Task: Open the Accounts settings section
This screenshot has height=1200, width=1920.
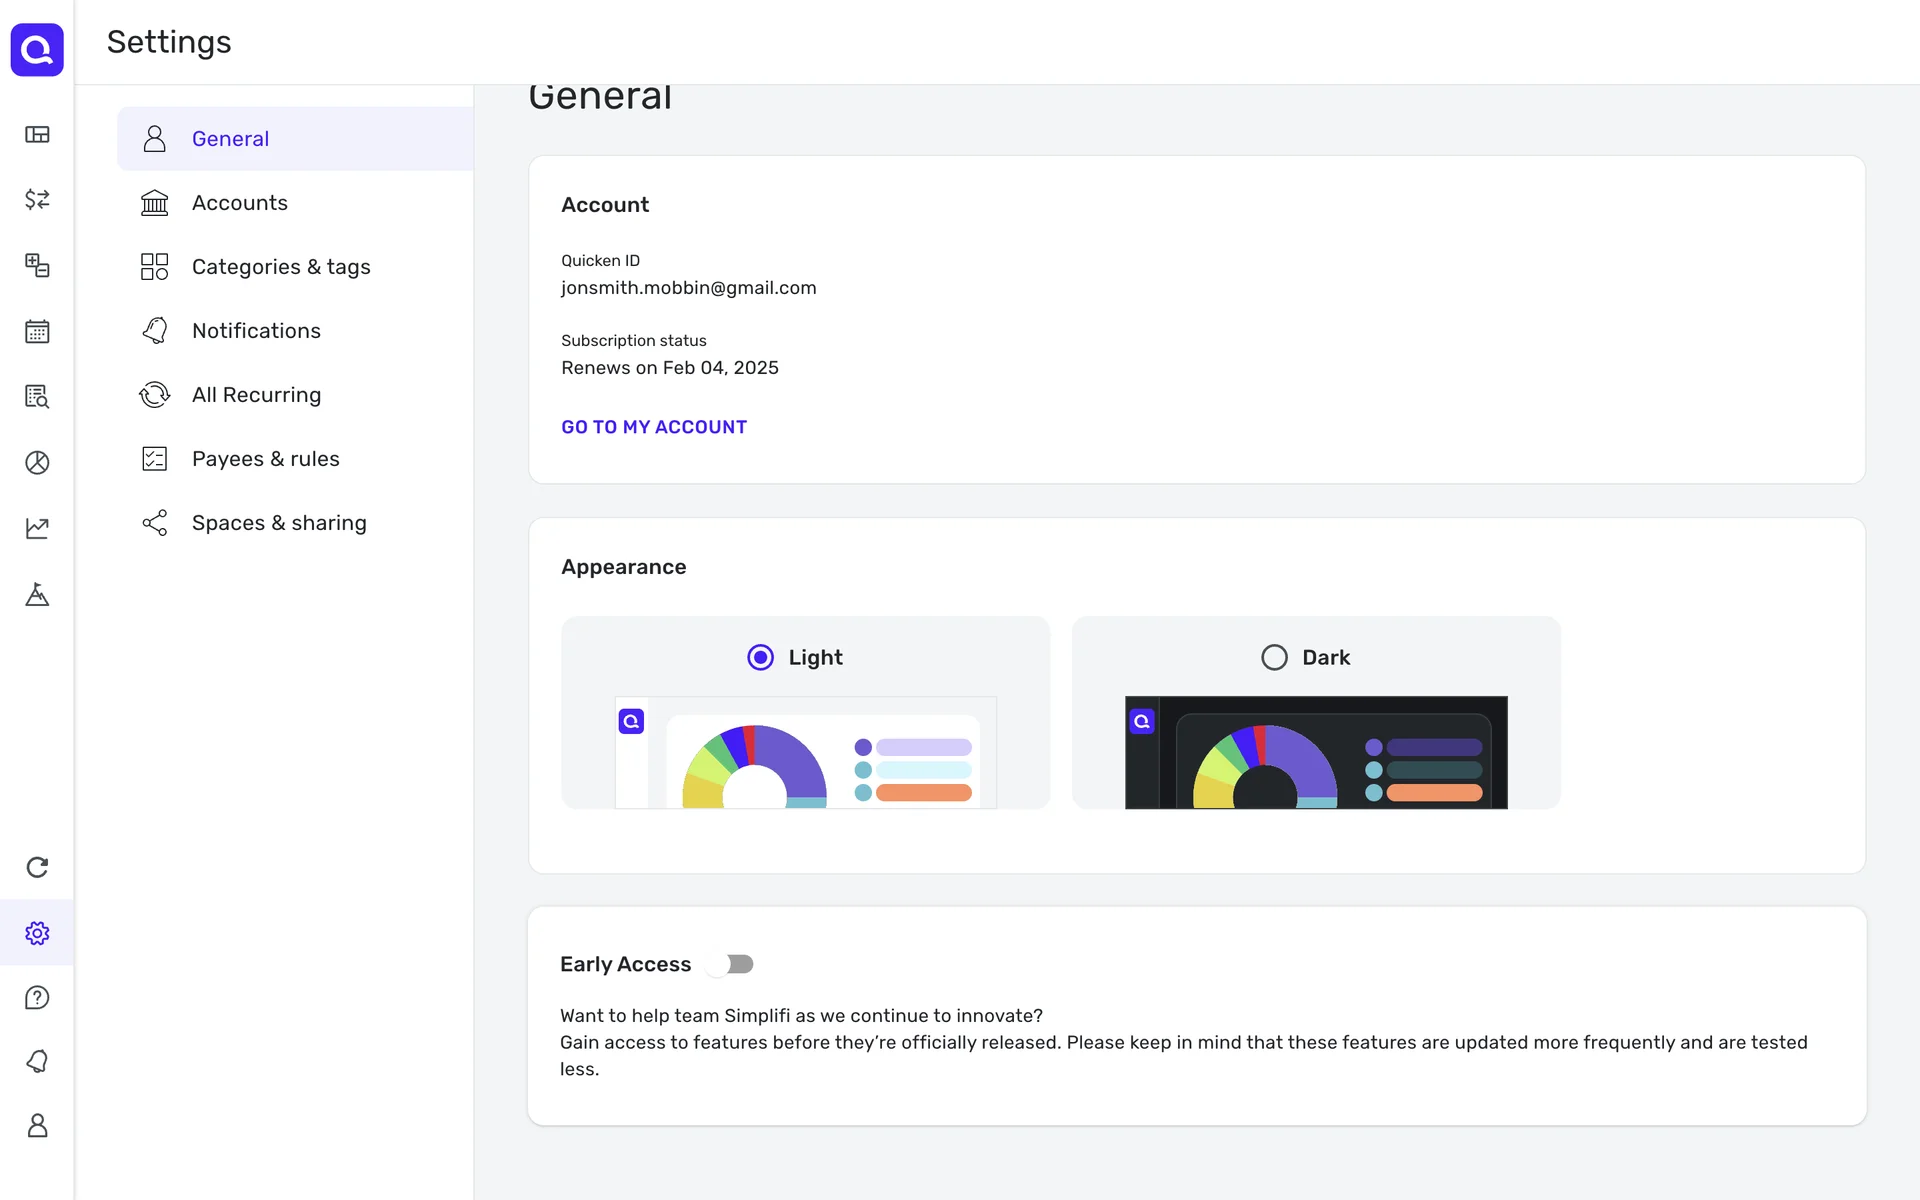Action: click(240, 203)
